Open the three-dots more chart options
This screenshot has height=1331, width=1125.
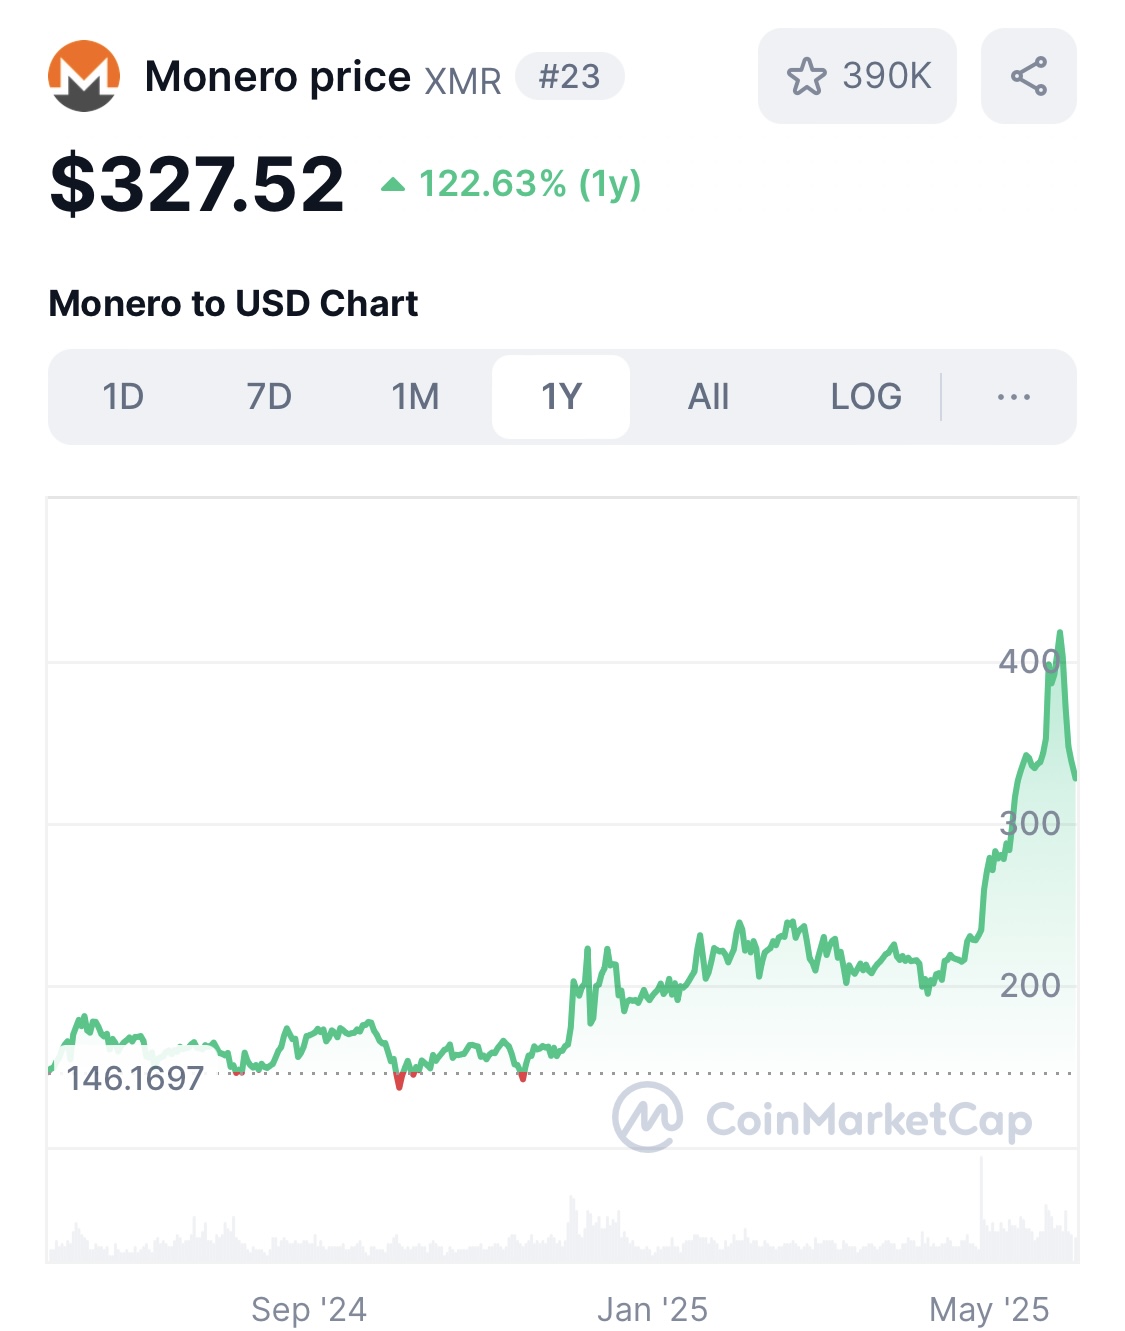click(1013, 397)
